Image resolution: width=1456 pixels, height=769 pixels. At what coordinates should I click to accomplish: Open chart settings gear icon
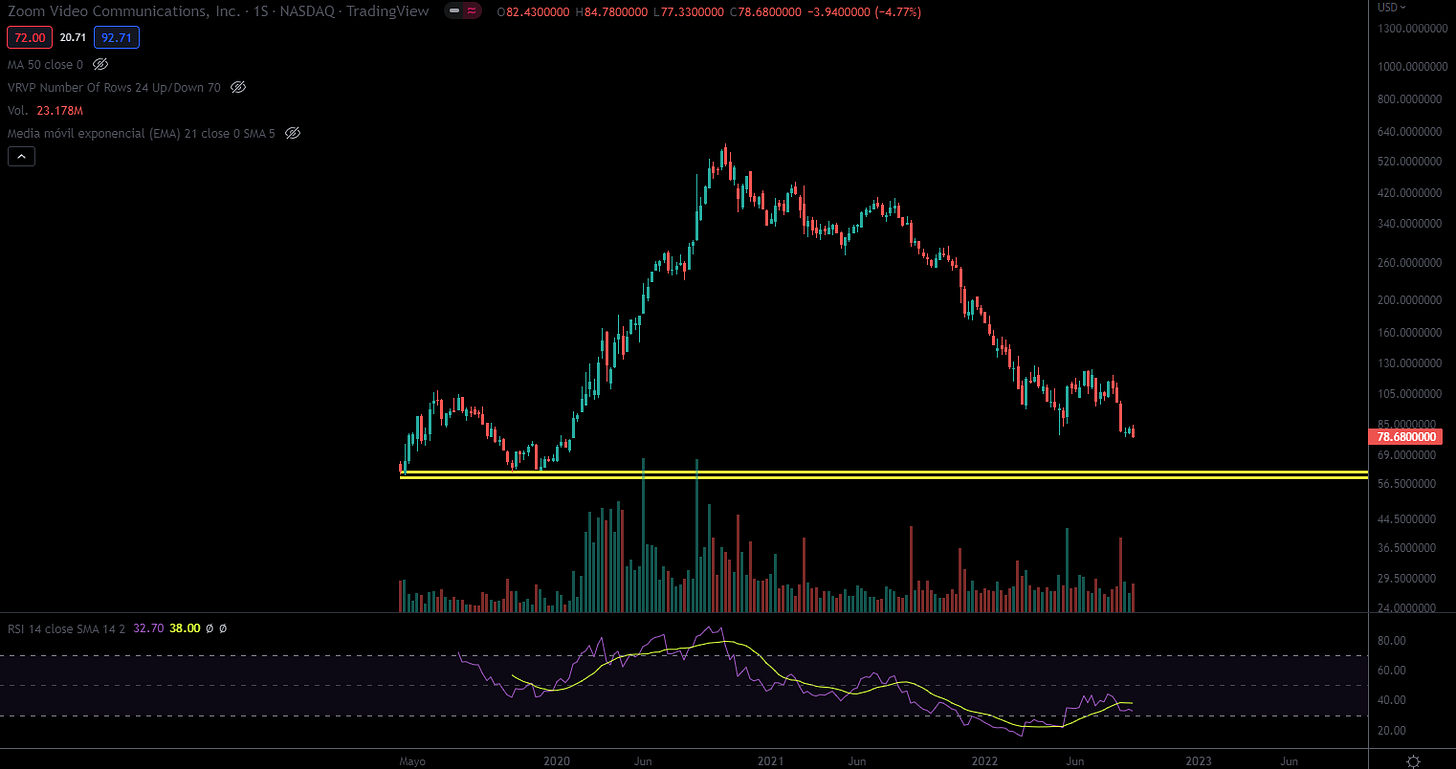(1412, 760)
